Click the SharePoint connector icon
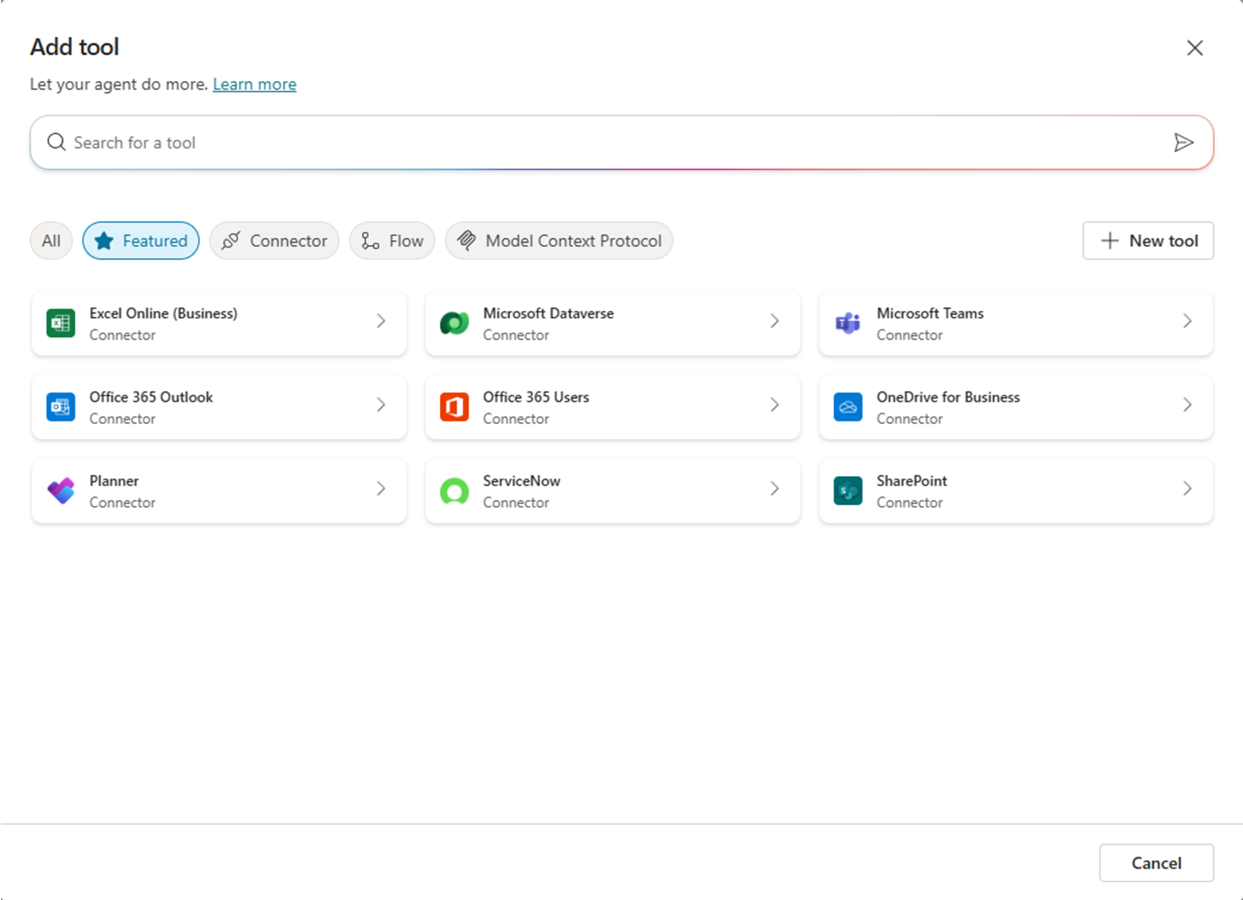This screenshot has width=1243, height=900. point(848,491)
